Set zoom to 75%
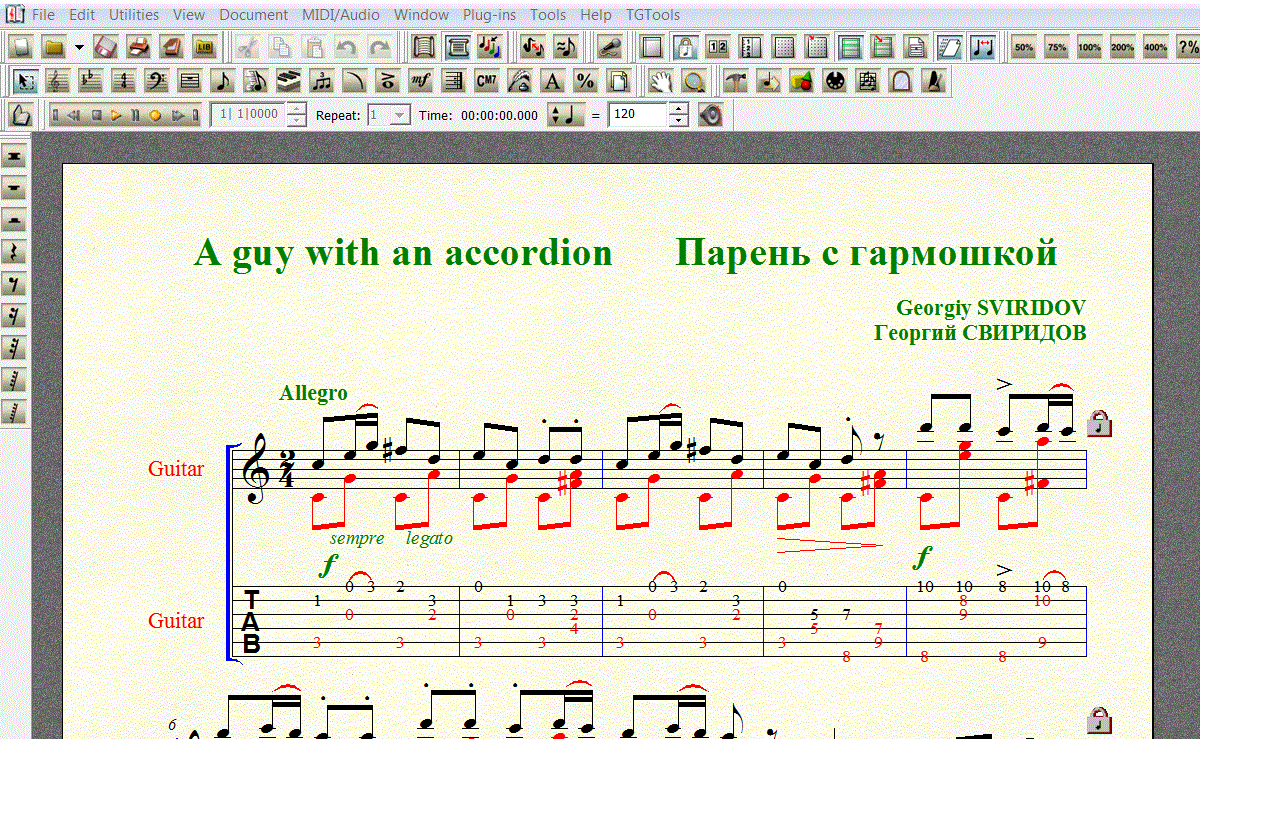The image size is (1274, 817). click(1057, 47)
